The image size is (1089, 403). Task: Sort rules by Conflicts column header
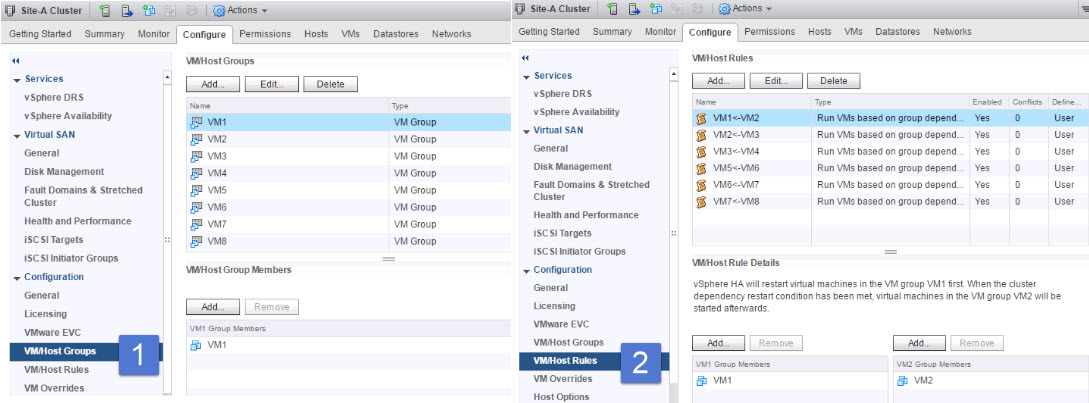(1027, 102)
